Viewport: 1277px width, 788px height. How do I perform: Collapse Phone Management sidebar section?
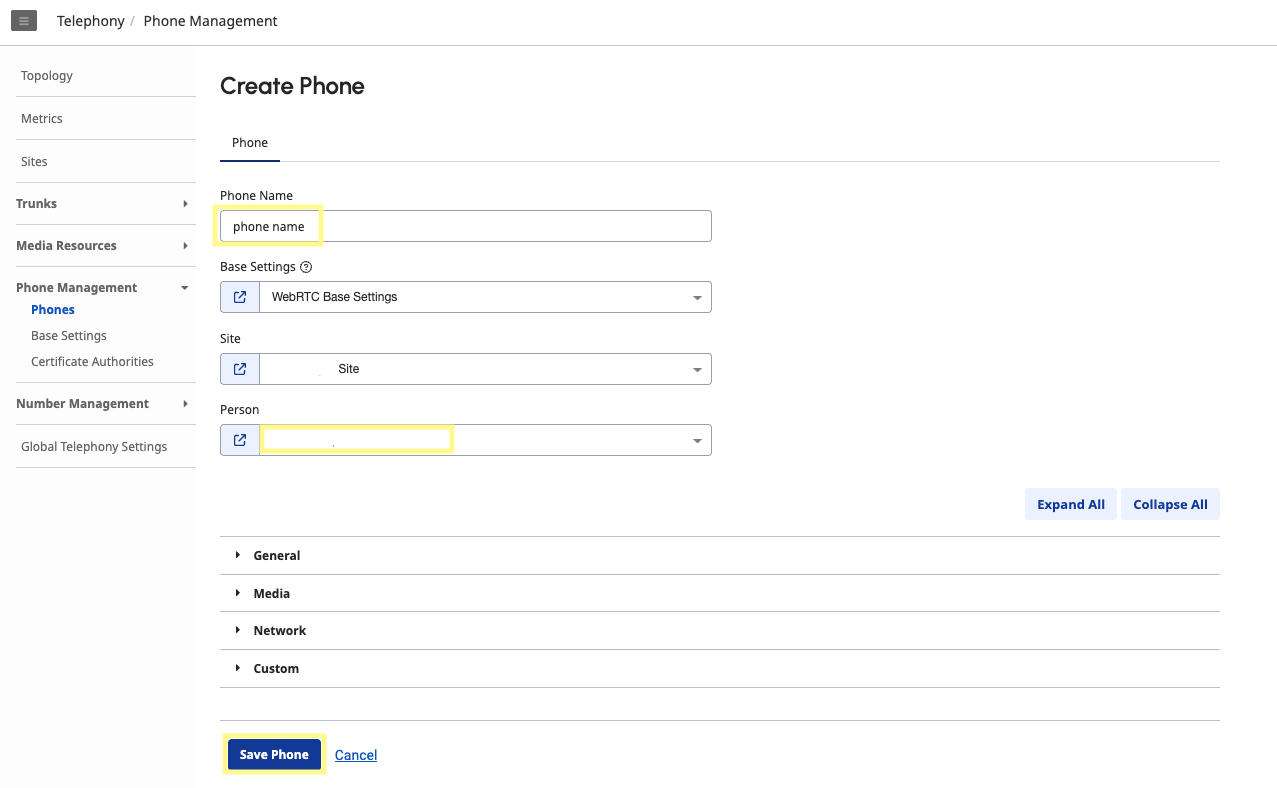(184, 288)
